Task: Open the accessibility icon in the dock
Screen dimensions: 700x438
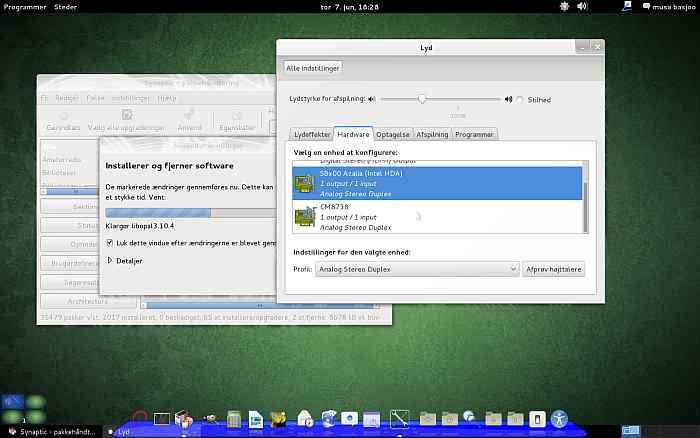Action: (559, 419)
